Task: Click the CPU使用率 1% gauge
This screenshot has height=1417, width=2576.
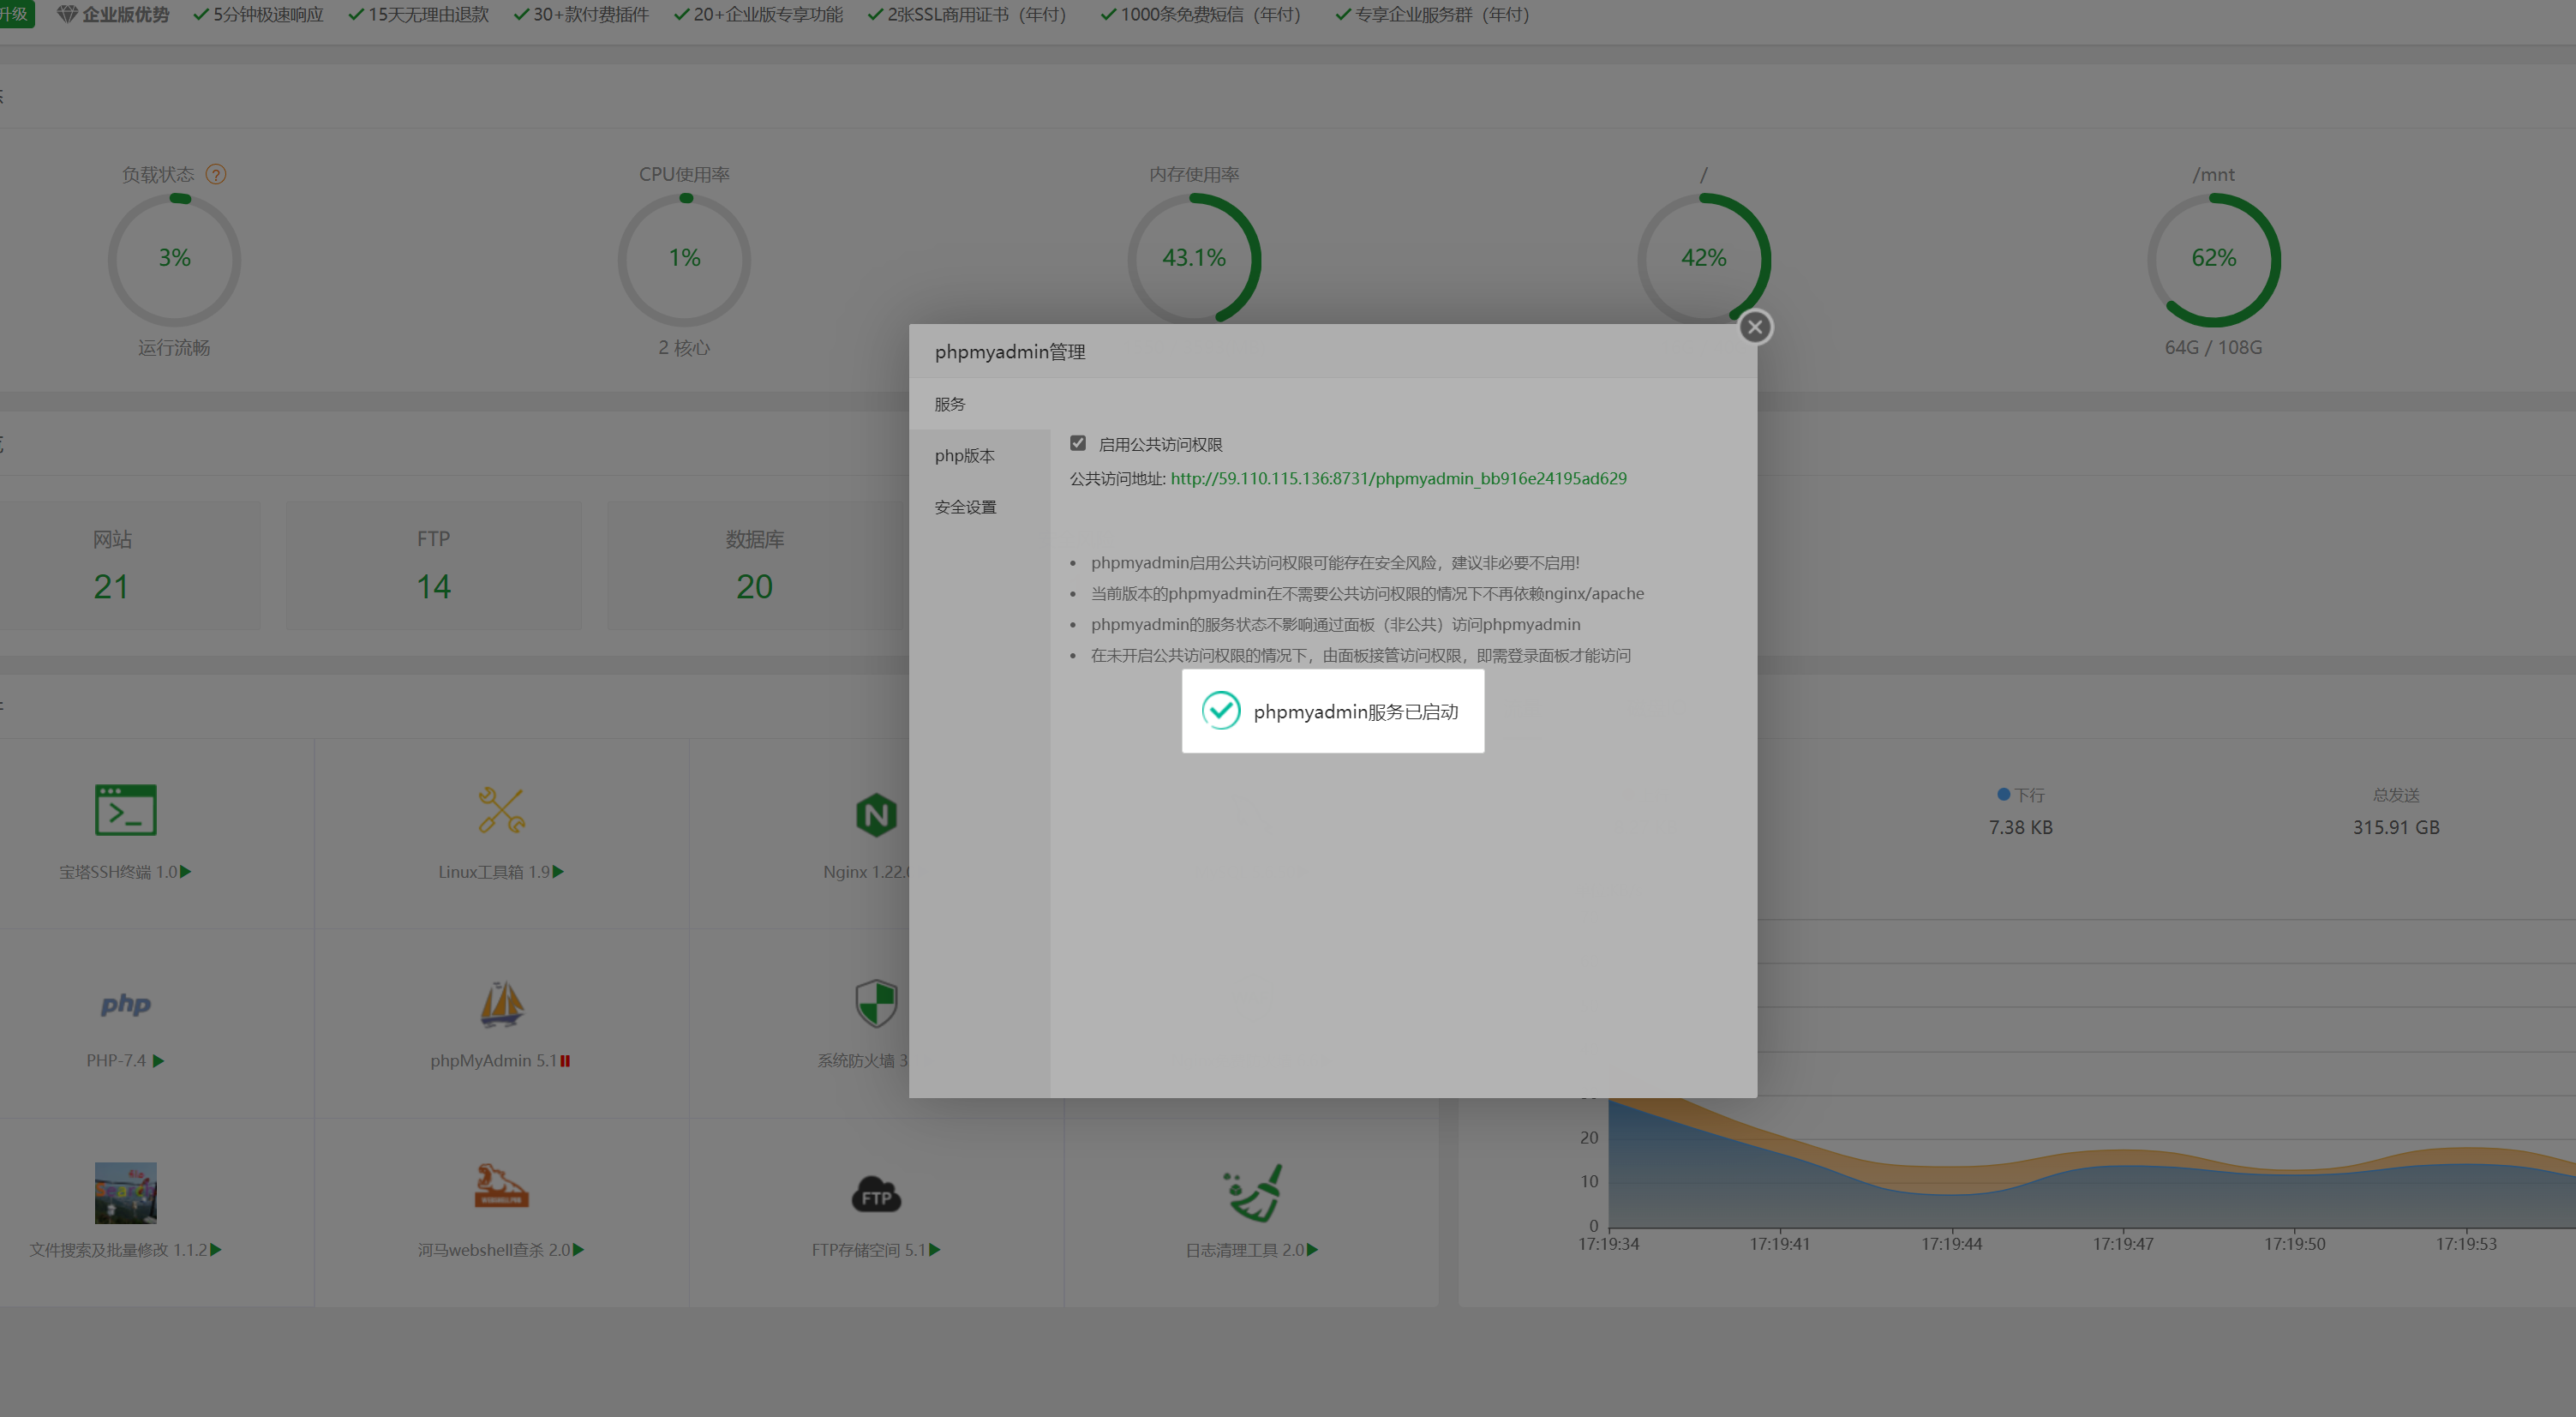Action: [684, 258]
